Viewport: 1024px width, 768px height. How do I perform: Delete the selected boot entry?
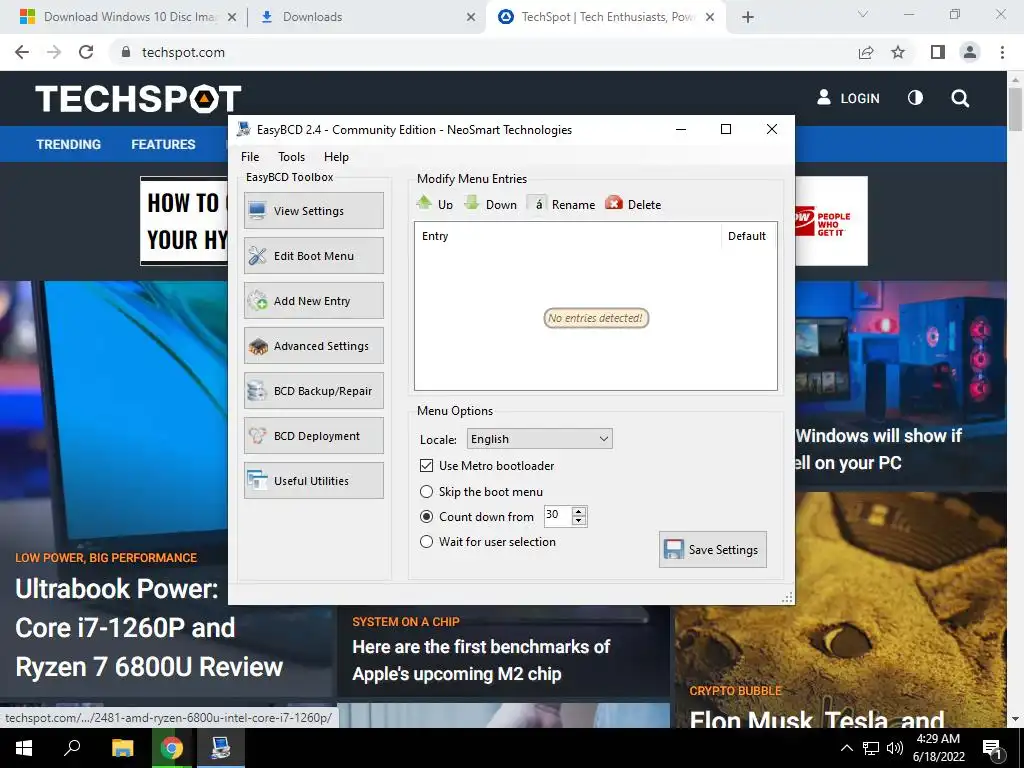click(633, 204)
